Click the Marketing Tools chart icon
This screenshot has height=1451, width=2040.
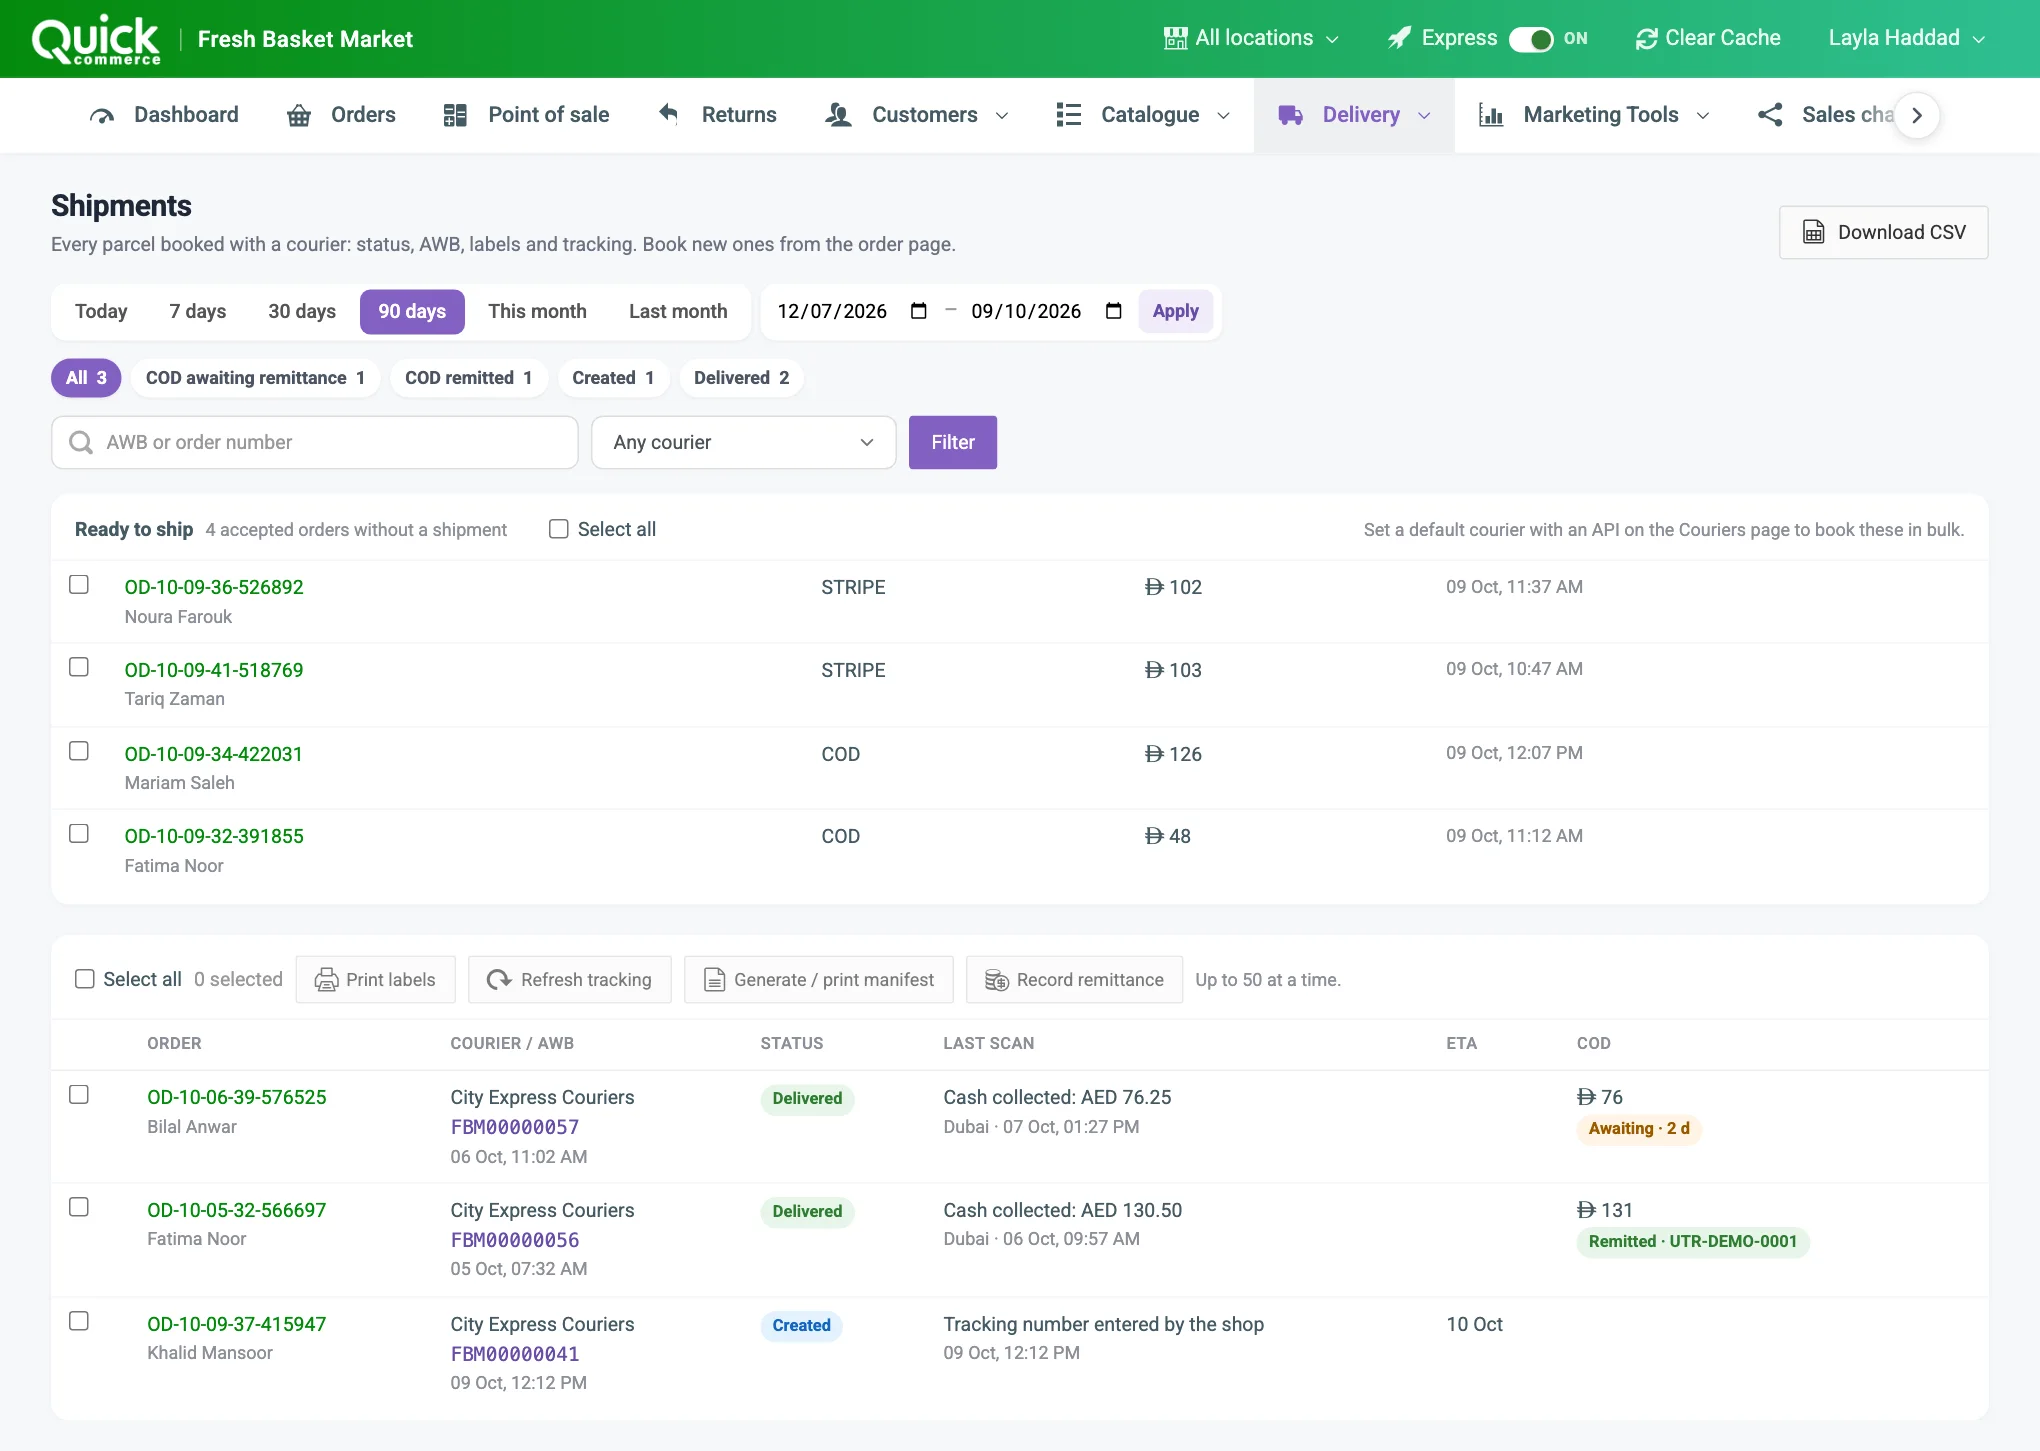[x=1491, y=116]
